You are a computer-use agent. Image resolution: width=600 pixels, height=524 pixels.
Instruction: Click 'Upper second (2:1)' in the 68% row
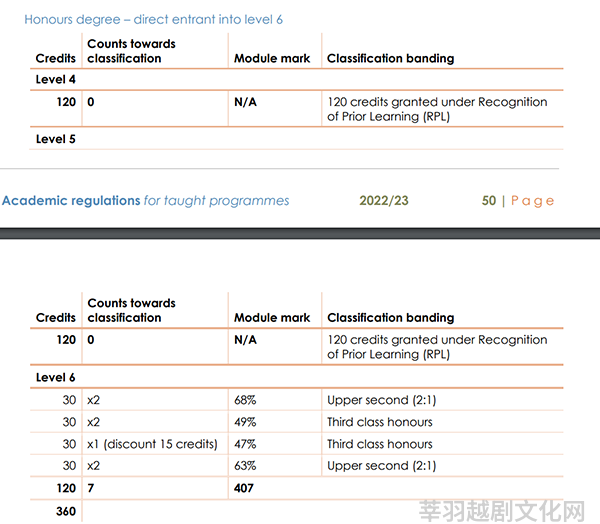(x=382, y=400)
